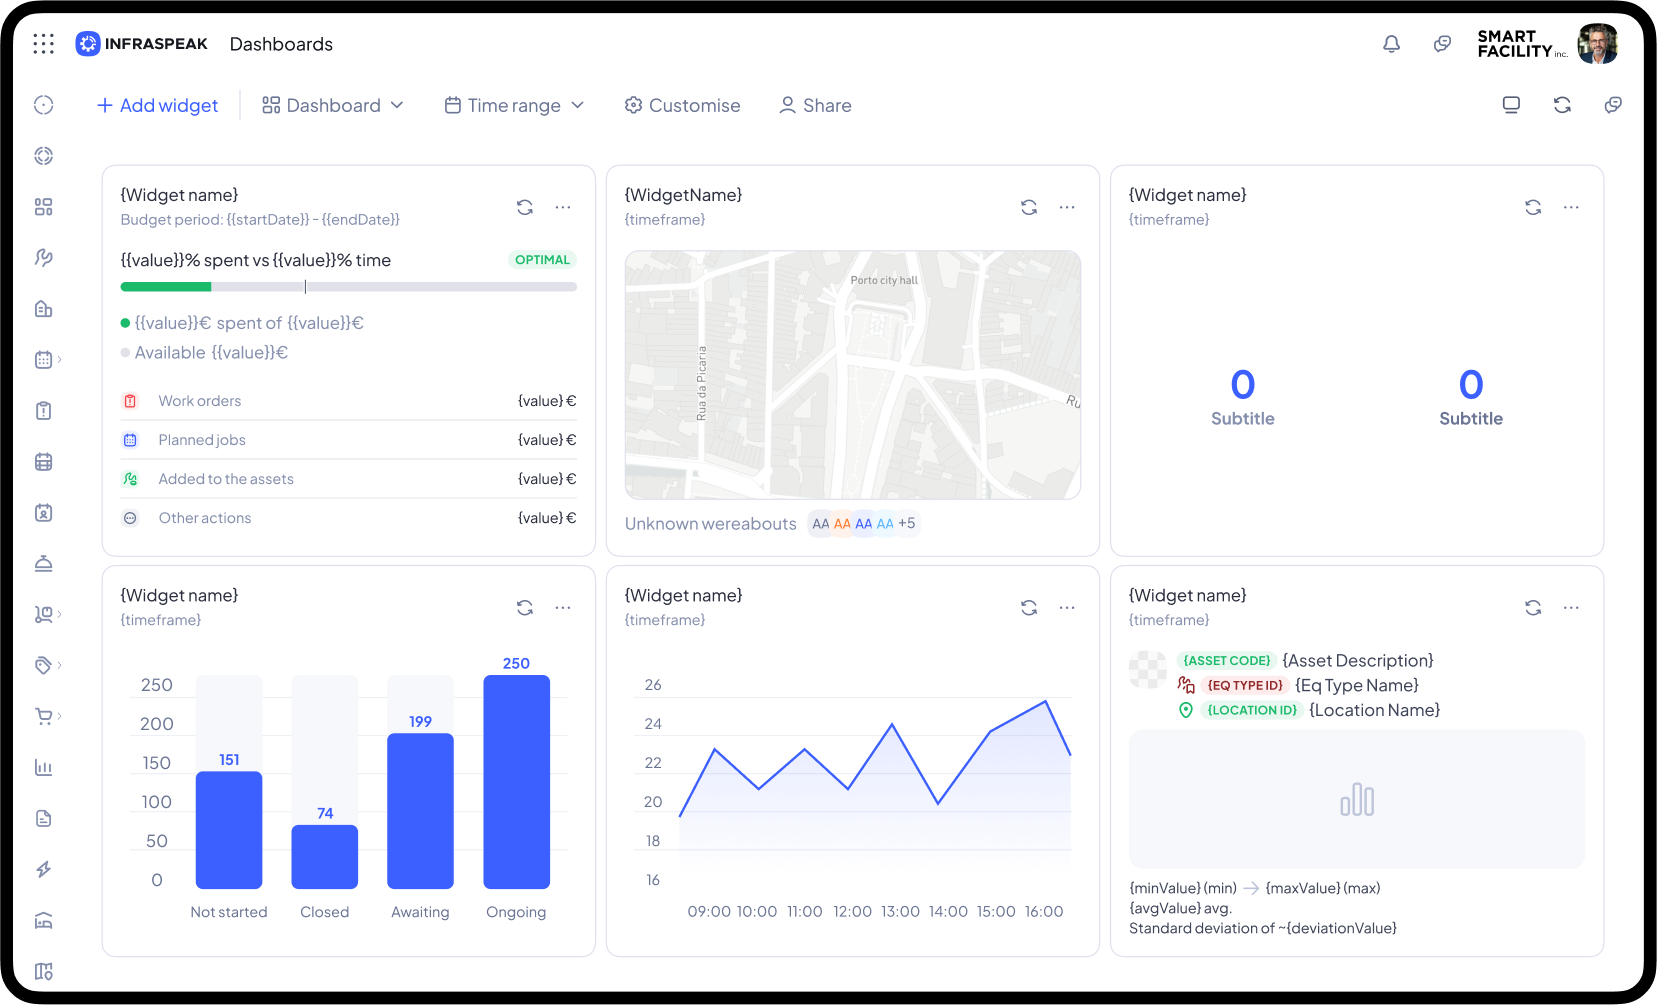Click the notifications bell icon
This screenshot has width=1657, height=1005.
1391,44
